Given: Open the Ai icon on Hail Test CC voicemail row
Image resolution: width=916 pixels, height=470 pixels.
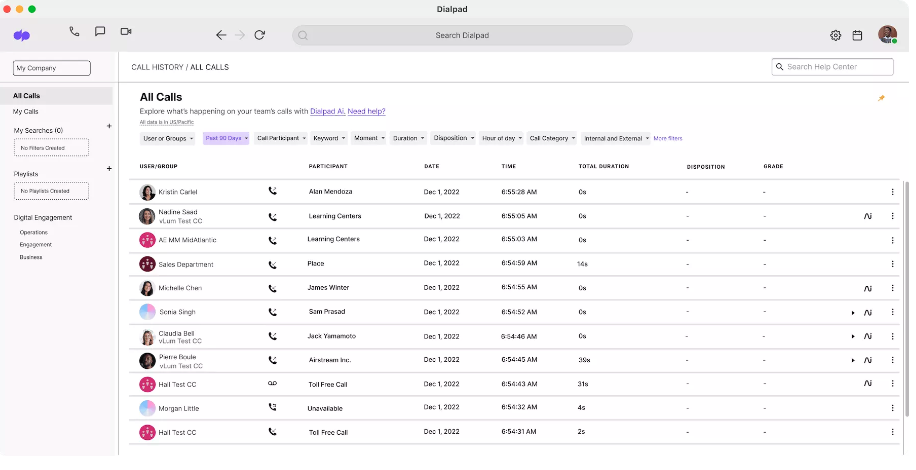Looking at the screenshot, I should click(868, 384).
